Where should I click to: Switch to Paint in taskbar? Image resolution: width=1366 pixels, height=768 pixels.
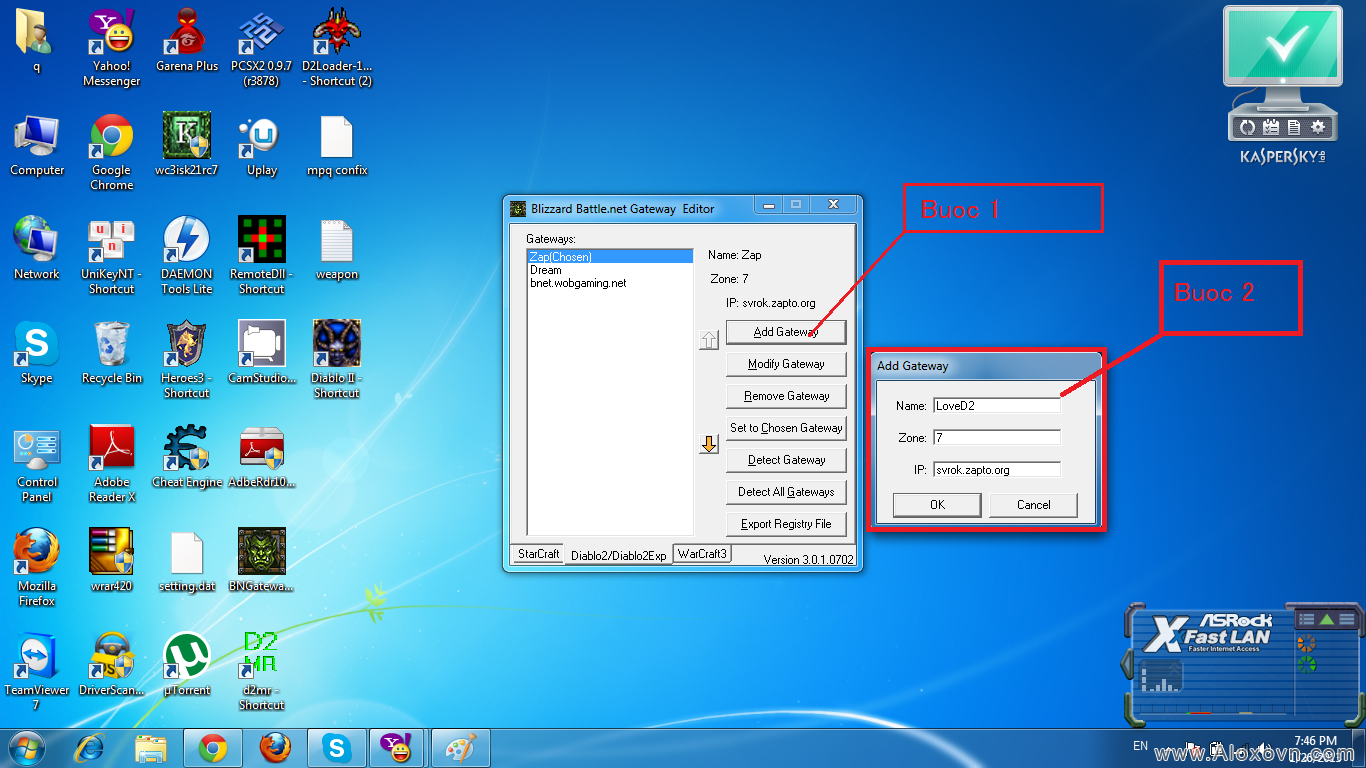click(x=459, y=747)
